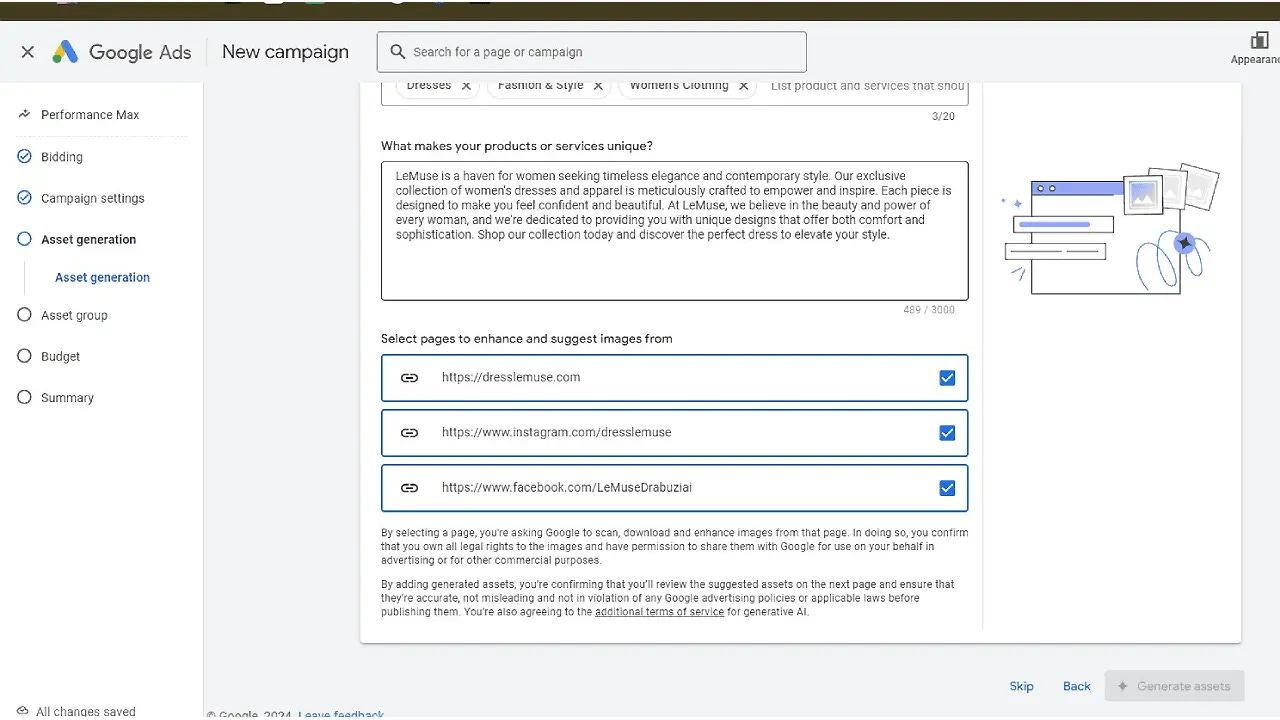Click the Back button
Image resolution: width=1280 pixels, height=720 pixels.
(1077, 686)
